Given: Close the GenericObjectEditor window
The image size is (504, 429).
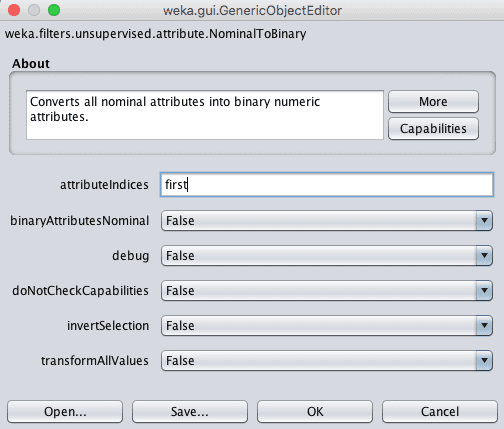Looking at the screenshot, I should point(14,10).
